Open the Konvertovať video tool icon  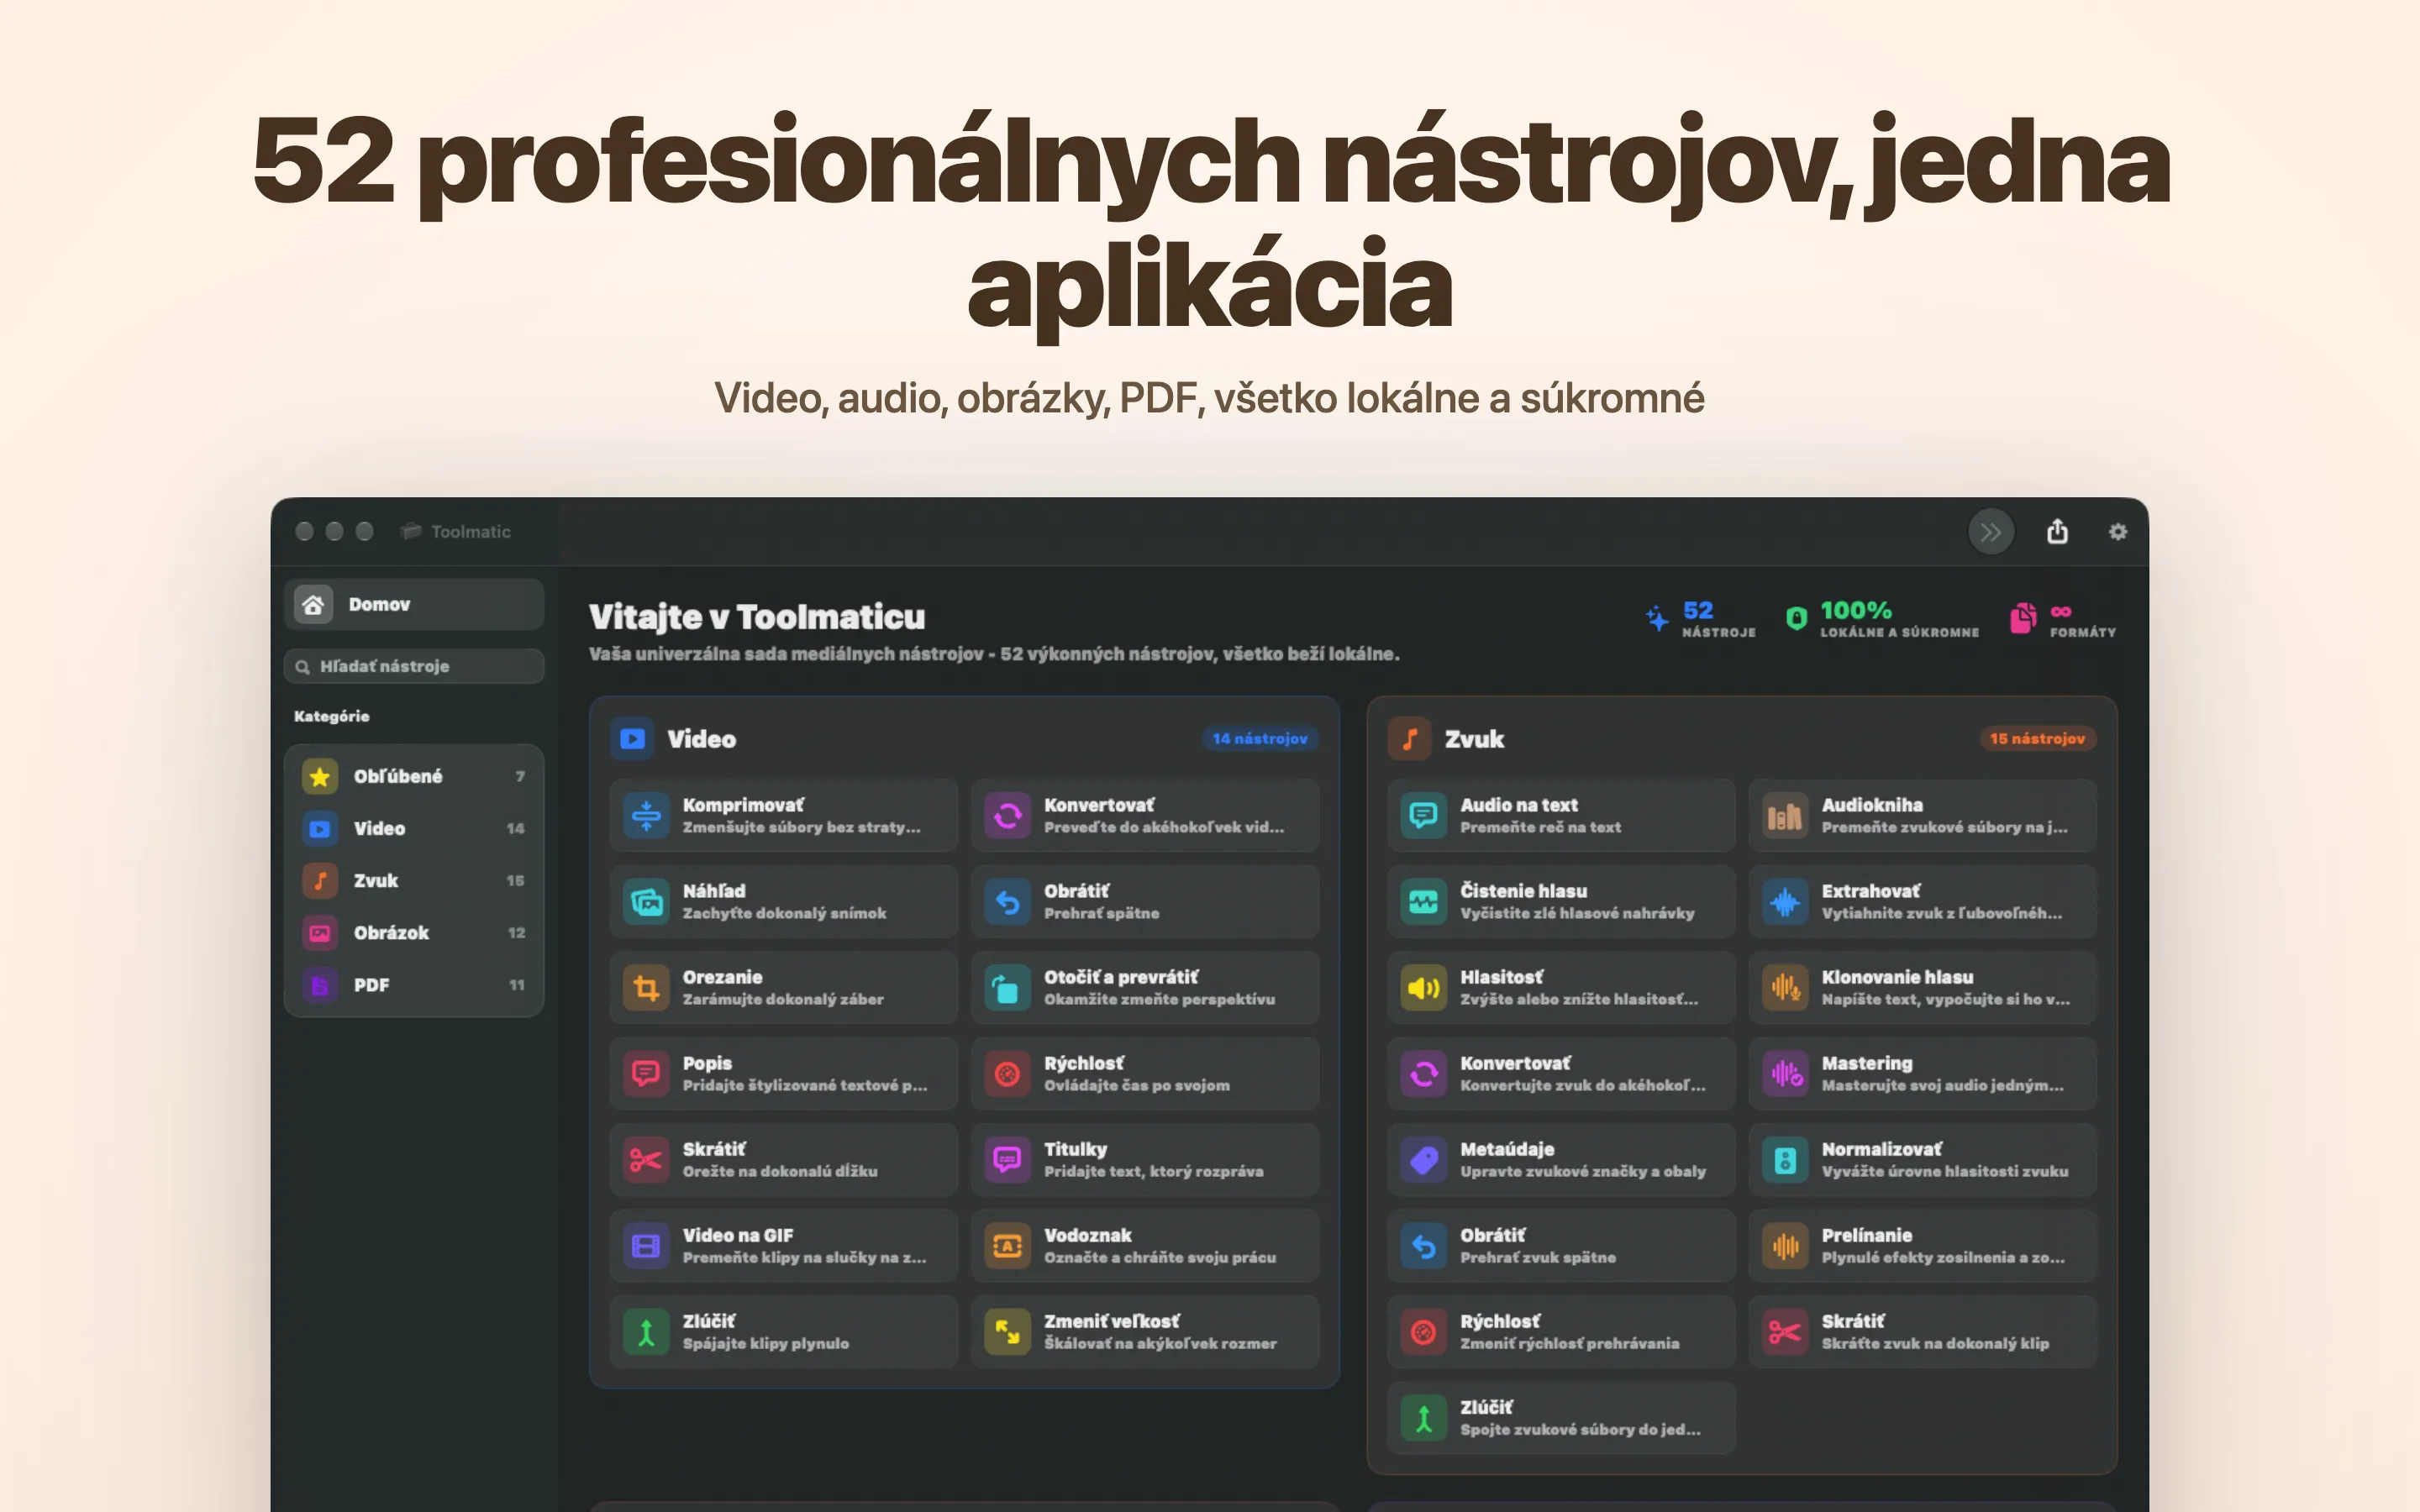pos(1007,816)
